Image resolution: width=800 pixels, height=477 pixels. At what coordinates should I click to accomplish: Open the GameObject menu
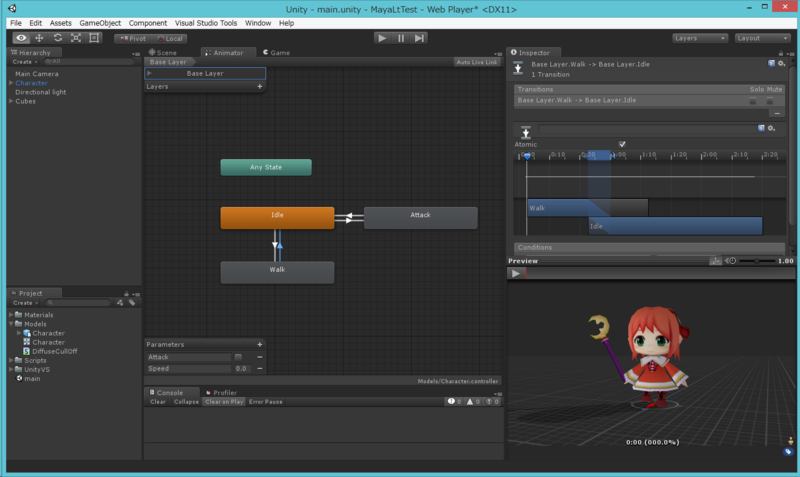coord(100,23)
